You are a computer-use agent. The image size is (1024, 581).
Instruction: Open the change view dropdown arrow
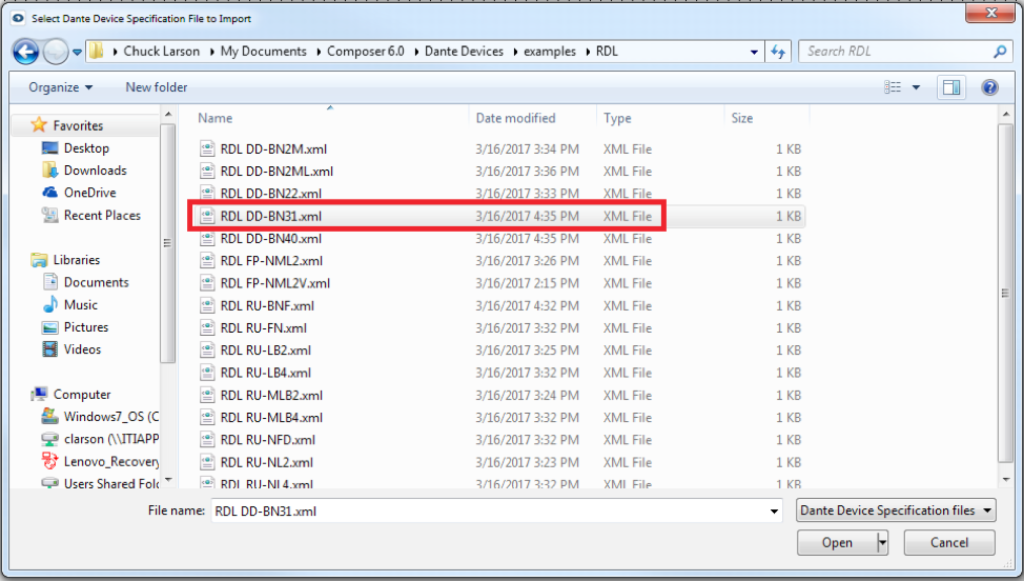[x=918, y=87]
